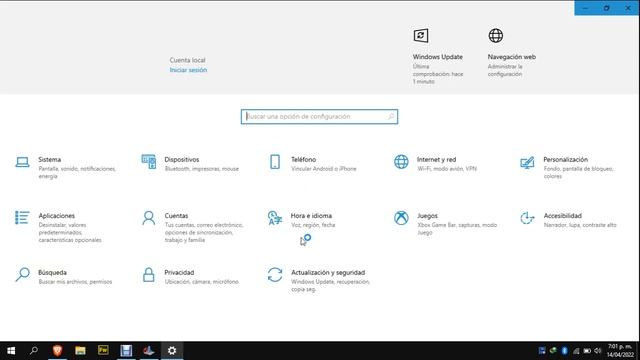Open Teléfono settings via phone icon
Image resolution: width=640 pixels, height=360 pixels.
pyautogui.click(x=275, y=162)
